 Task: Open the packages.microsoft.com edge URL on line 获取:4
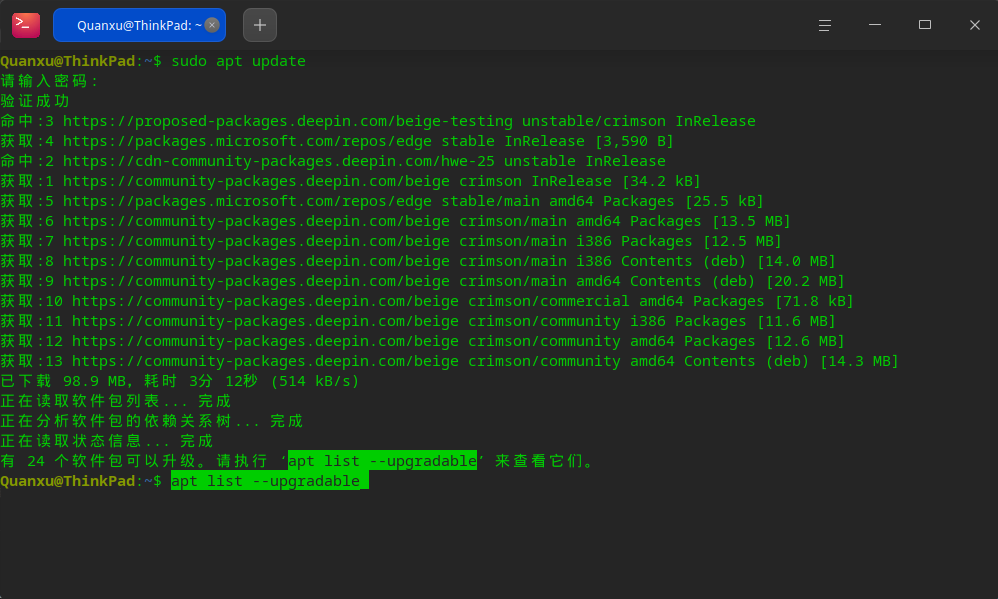[247, 141]
